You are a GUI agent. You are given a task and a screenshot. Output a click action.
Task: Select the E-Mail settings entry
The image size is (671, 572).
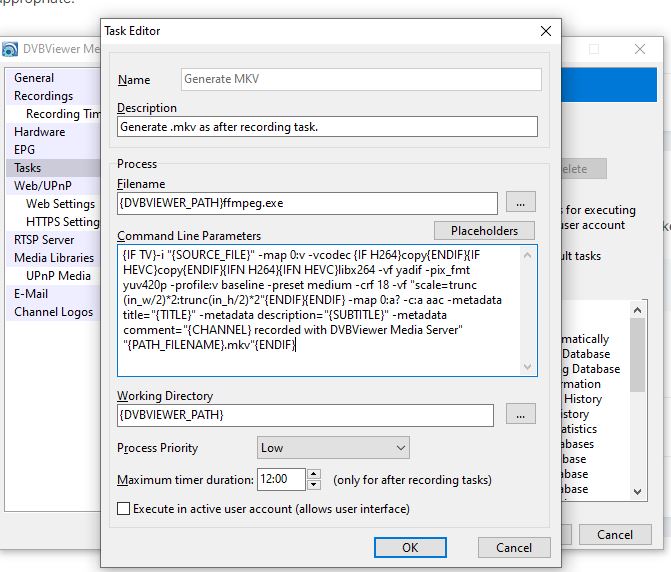coord(31,294)
